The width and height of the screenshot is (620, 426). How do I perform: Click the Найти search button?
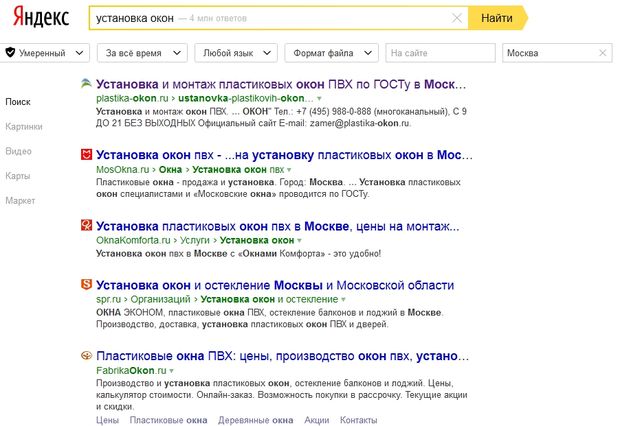pos(497,18)
